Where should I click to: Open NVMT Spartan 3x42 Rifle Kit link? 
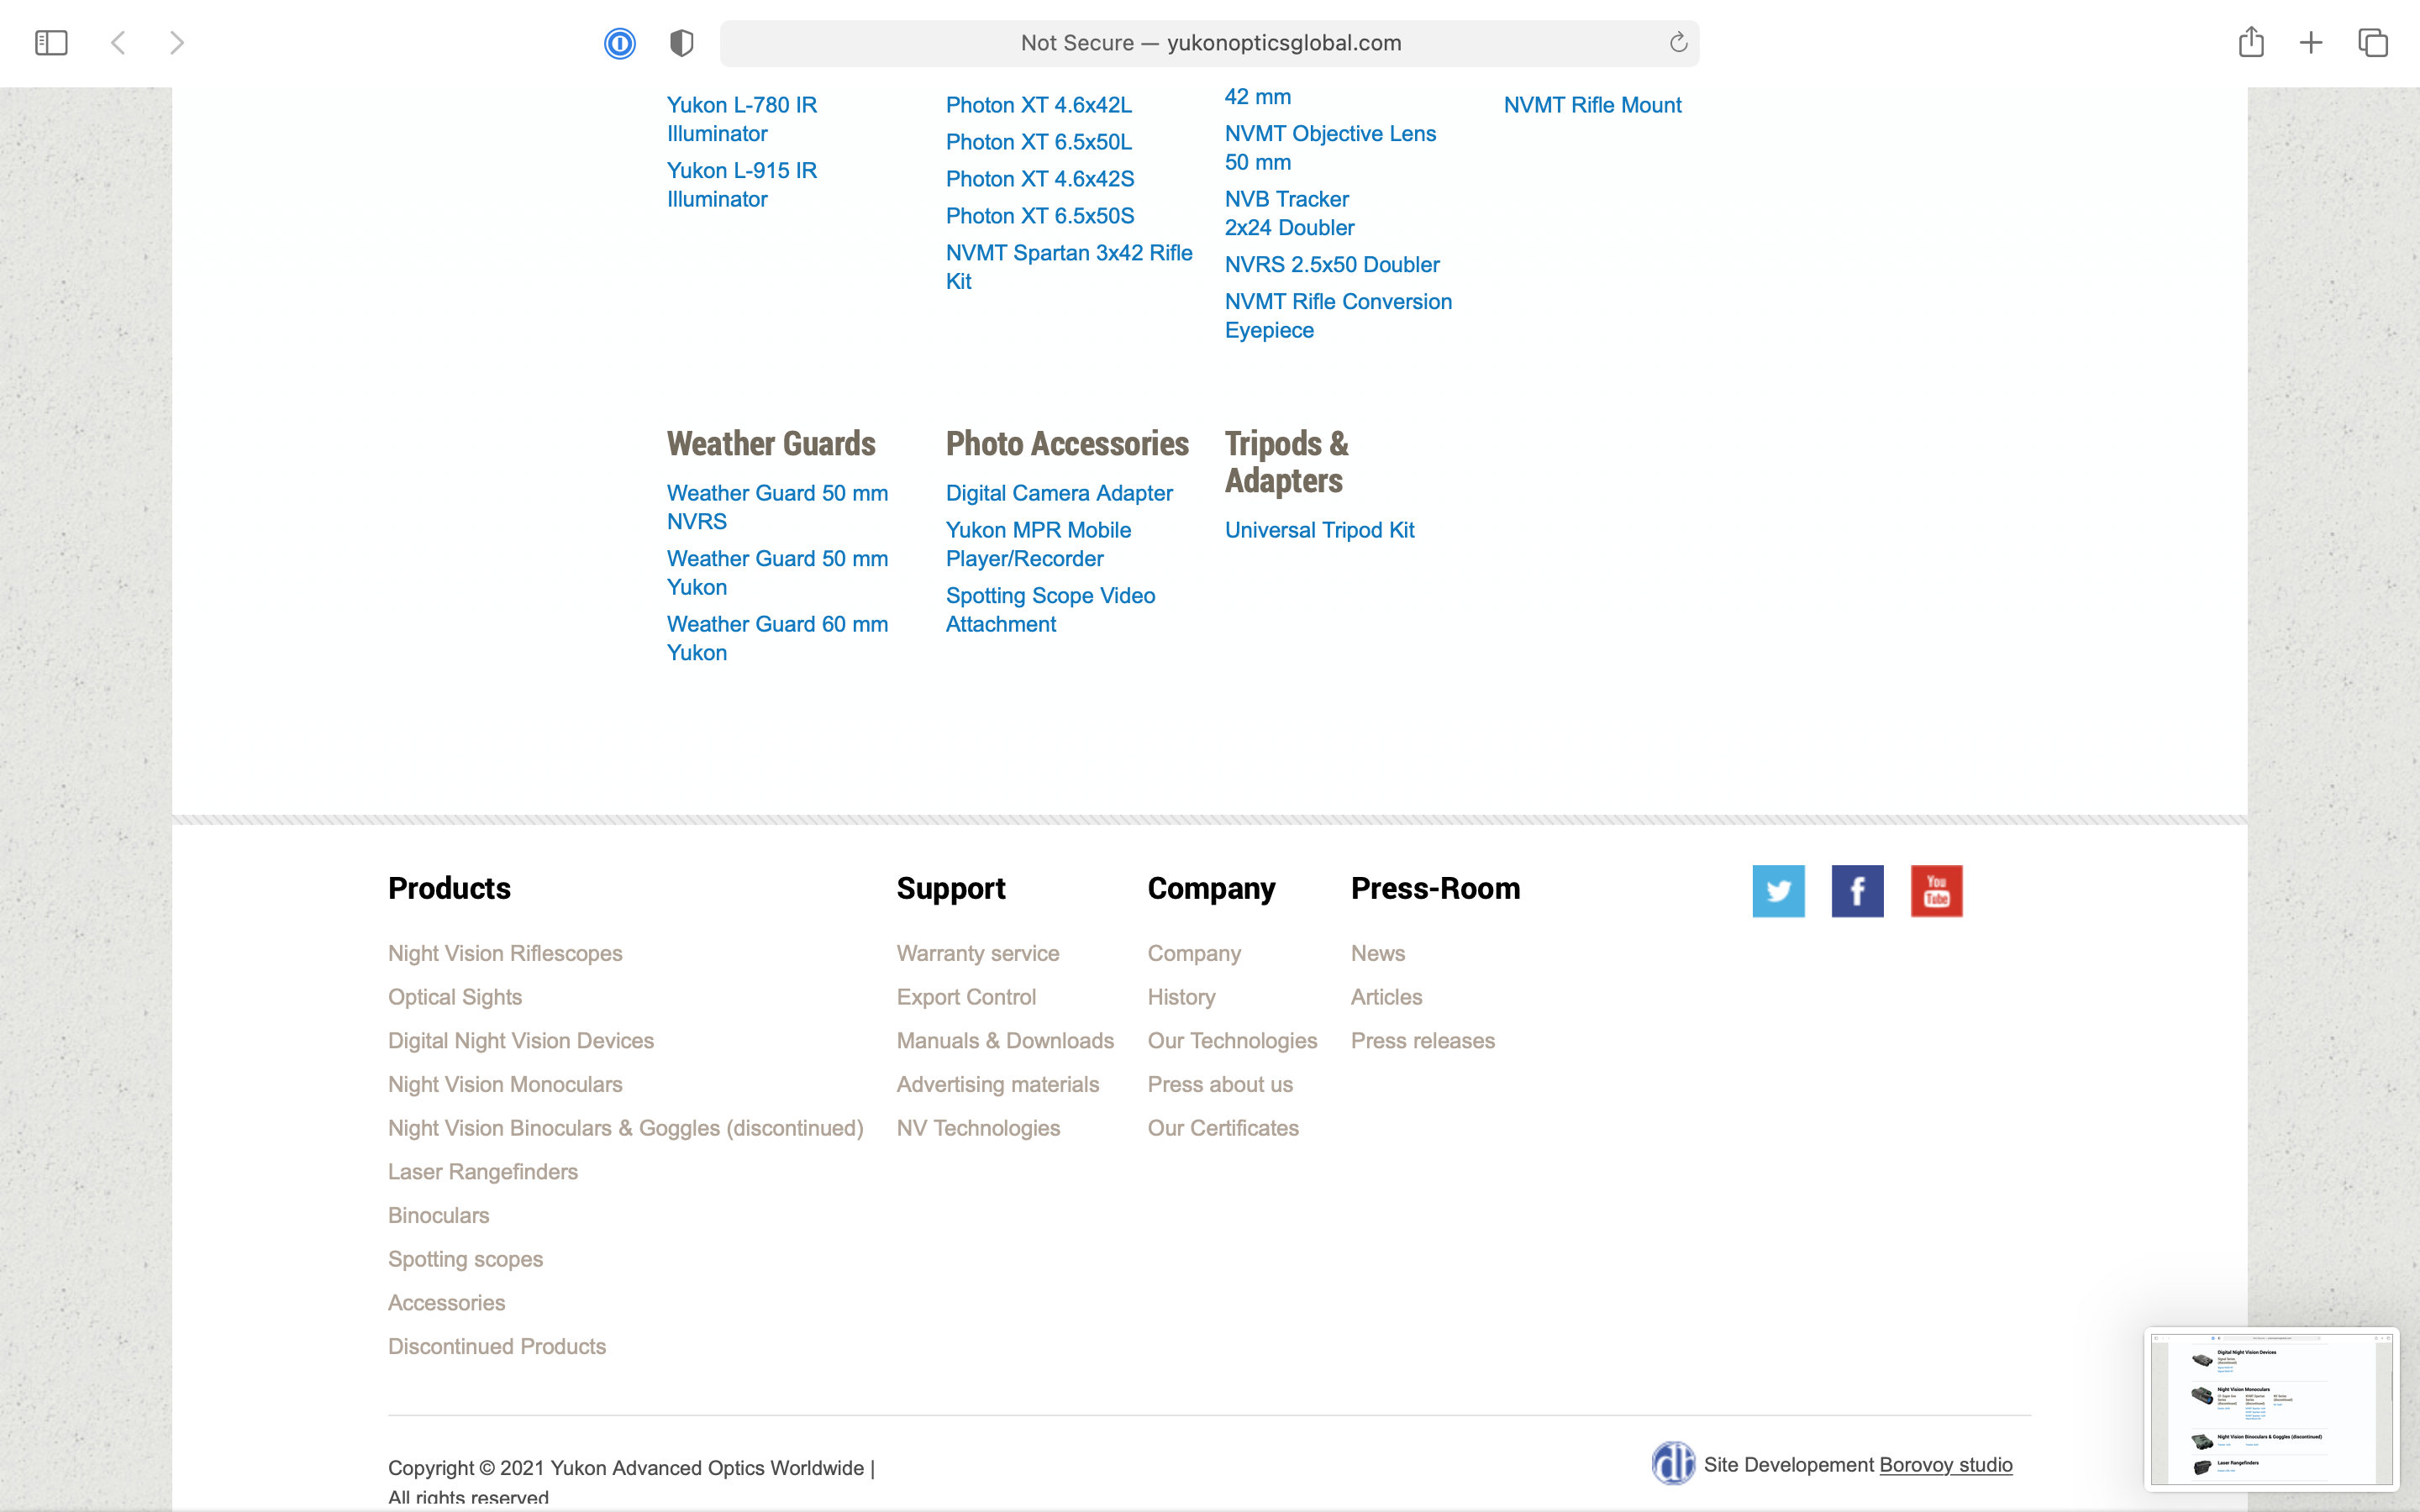coord(1069,267)
